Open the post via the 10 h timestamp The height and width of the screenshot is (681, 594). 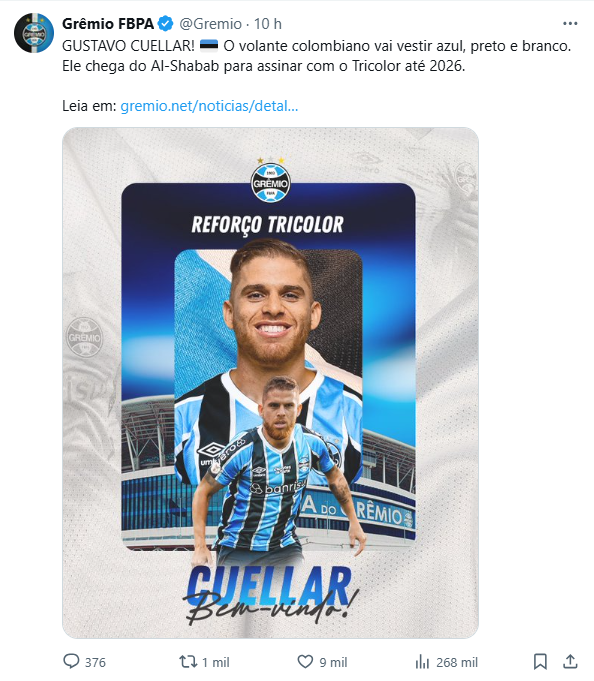(x=267, y=24)
